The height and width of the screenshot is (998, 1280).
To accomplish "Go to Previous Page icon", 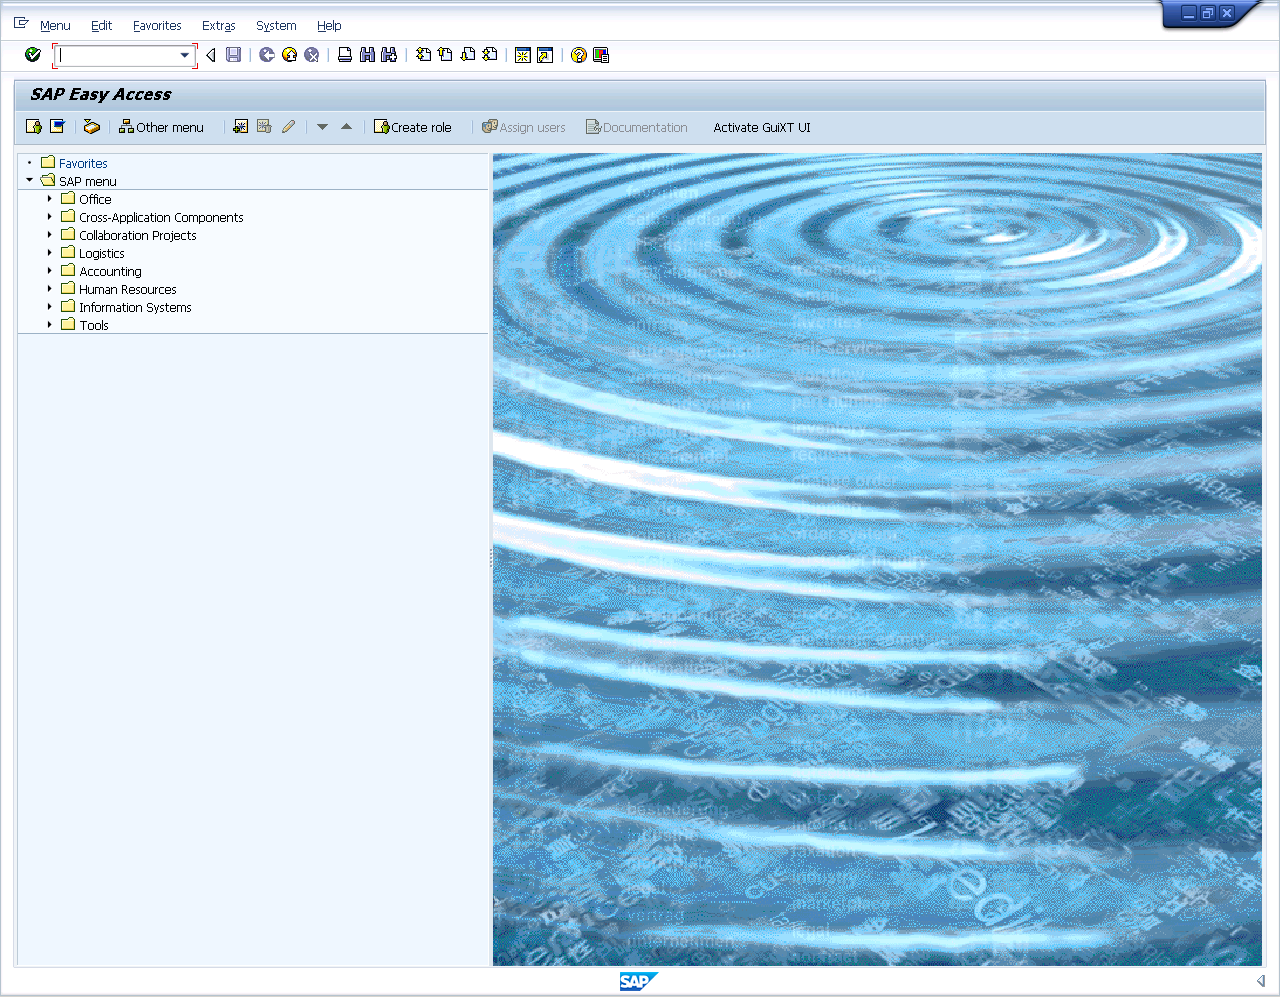I will 446,55.
